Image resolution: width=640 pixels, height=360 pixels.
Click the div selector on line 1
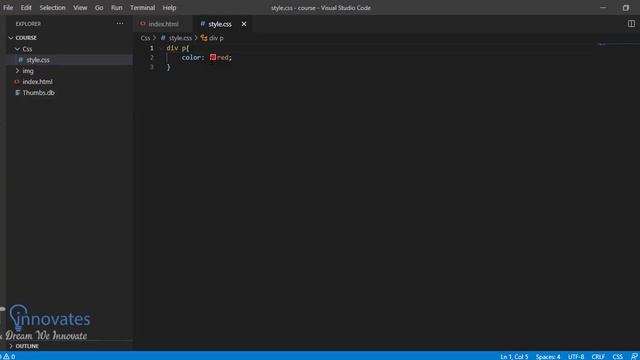[172, 48]
